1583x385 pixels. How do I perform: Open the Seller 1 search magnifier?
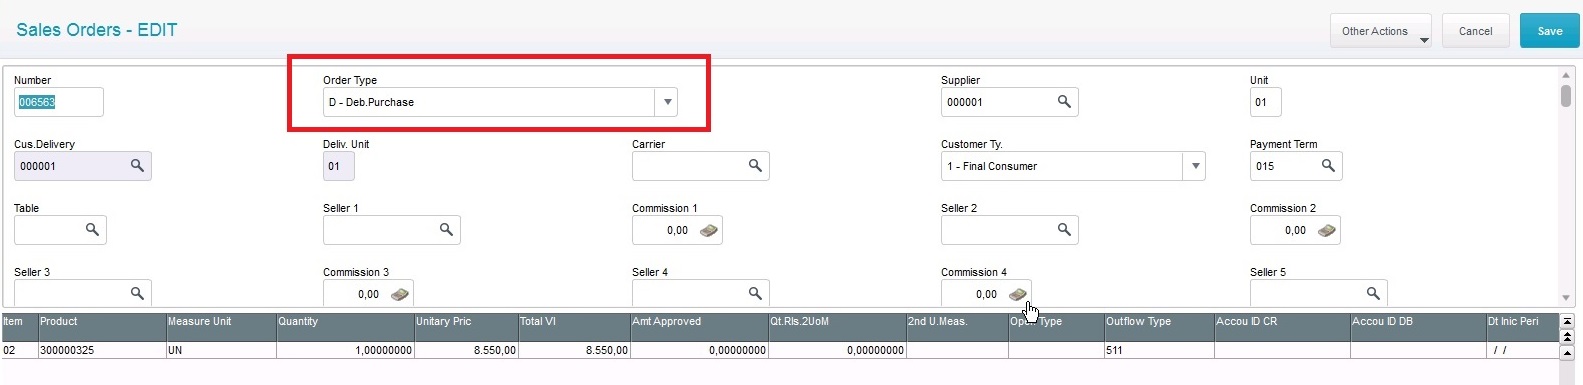446,230
